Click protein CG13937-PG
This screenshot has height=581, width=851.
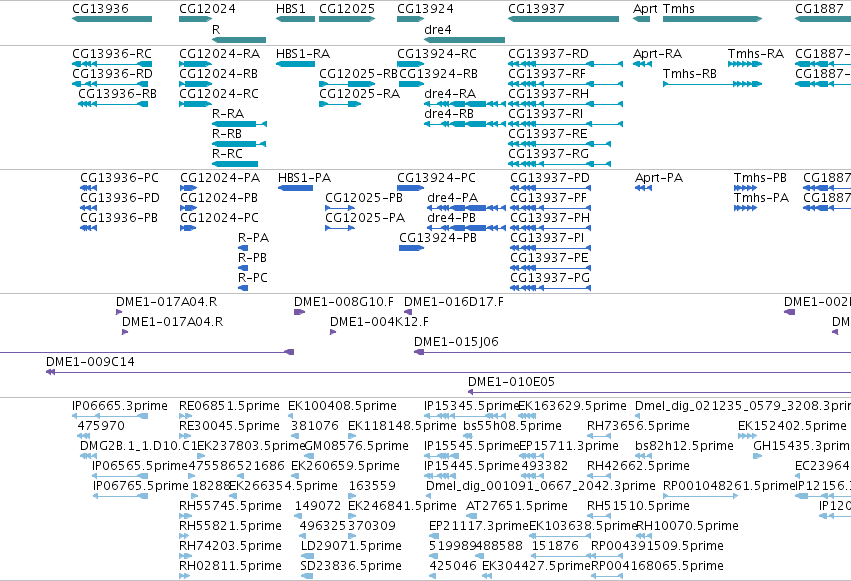550,288
